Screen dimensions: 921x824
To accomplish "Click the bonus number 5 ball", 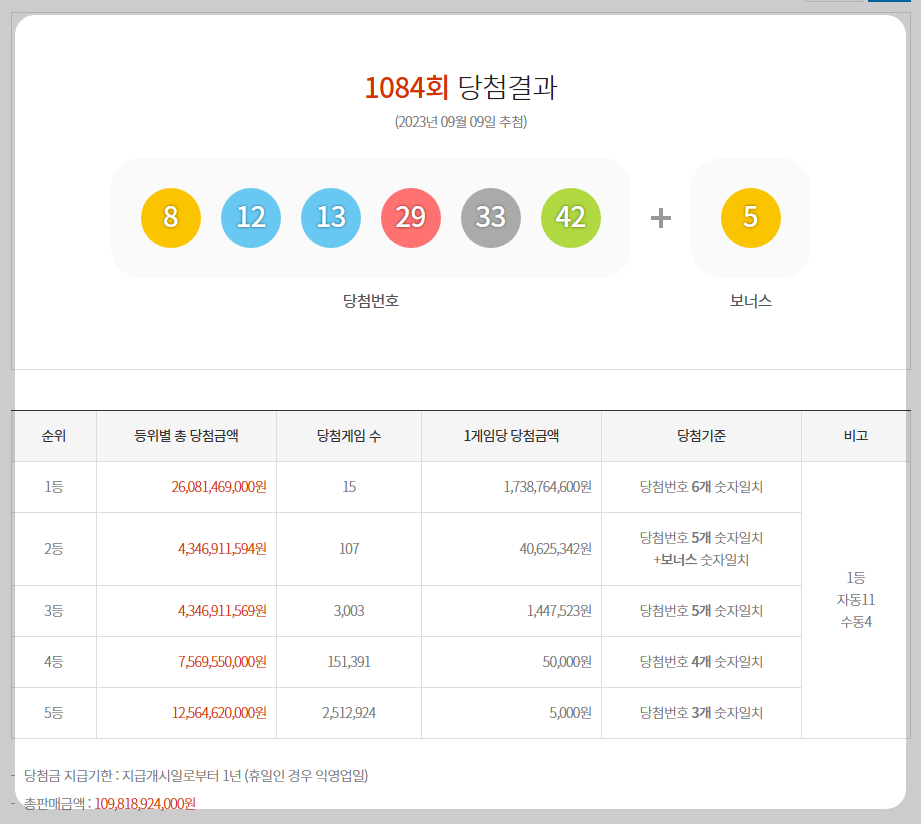I will pyautogui.click(x=751, y=218).
